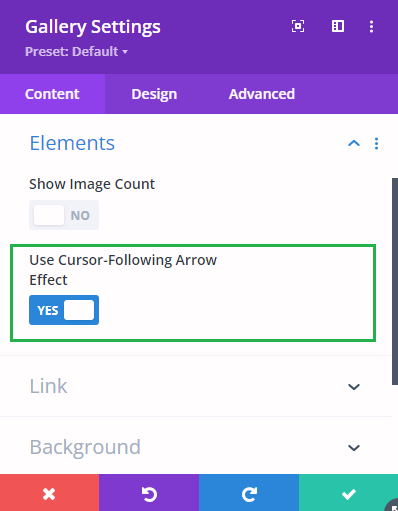Discard changes with the red X button
This screenshot has width=398, height=511.
[49, 493]
